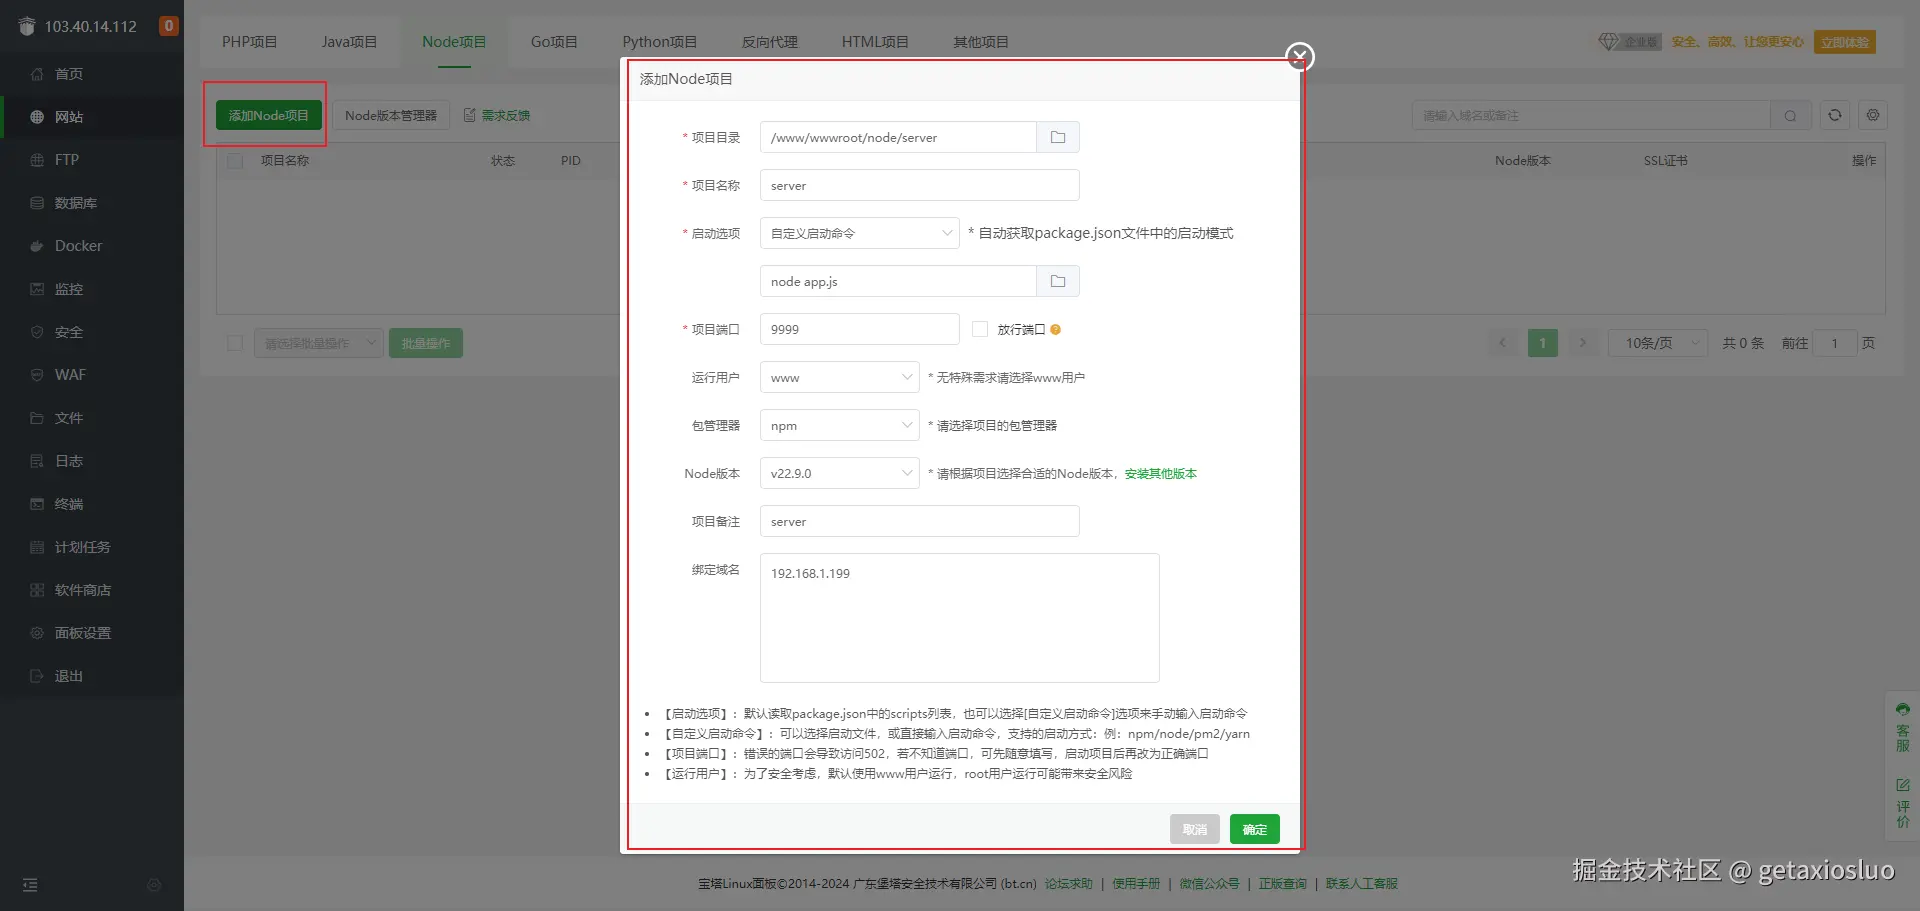Click the 项目名称 server input field
The width and height of the screenshot is (1920, 911).
(x=920, y=185)
